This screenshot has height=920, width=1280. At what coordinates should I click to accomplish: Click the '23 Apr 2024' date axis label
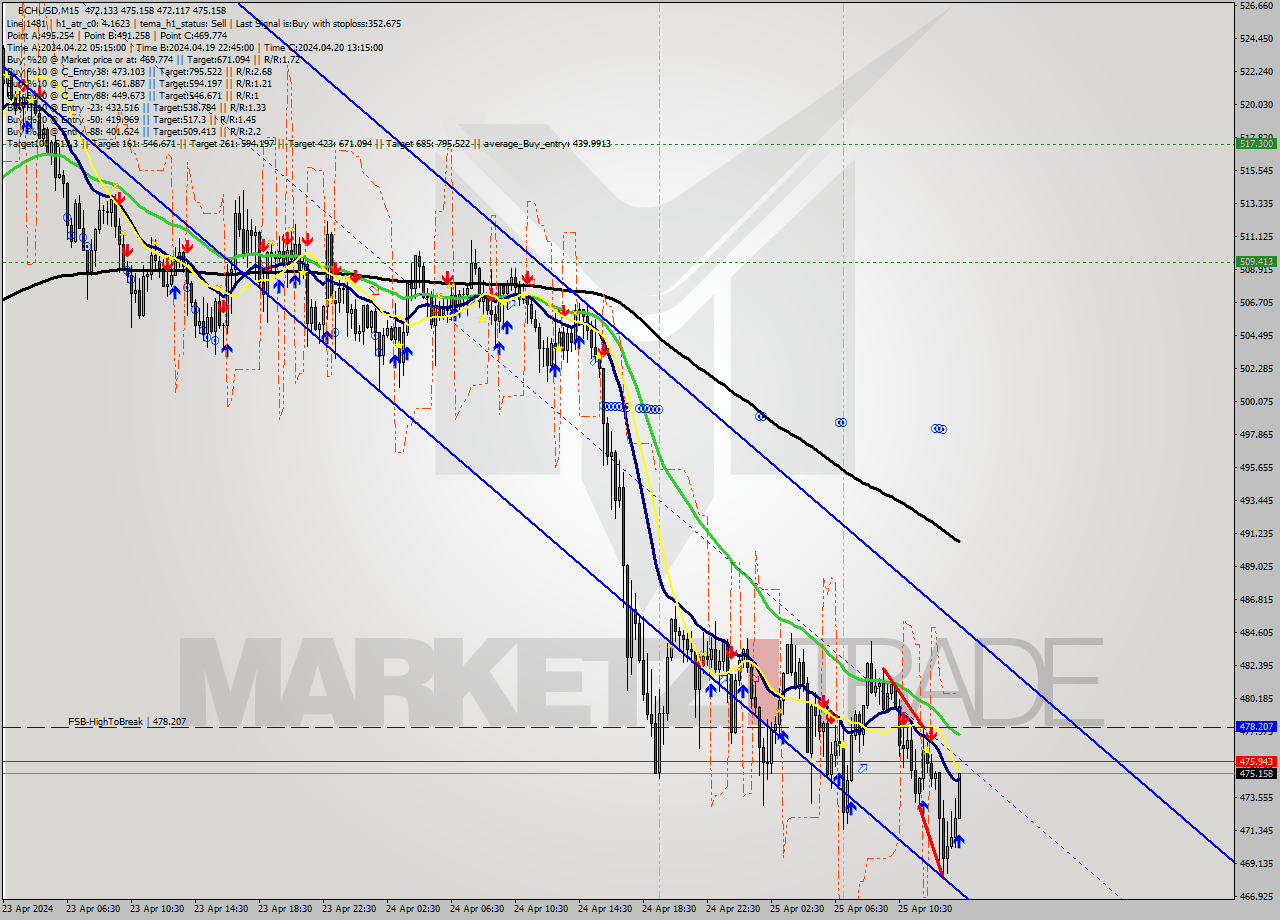(x=29, y=909)
